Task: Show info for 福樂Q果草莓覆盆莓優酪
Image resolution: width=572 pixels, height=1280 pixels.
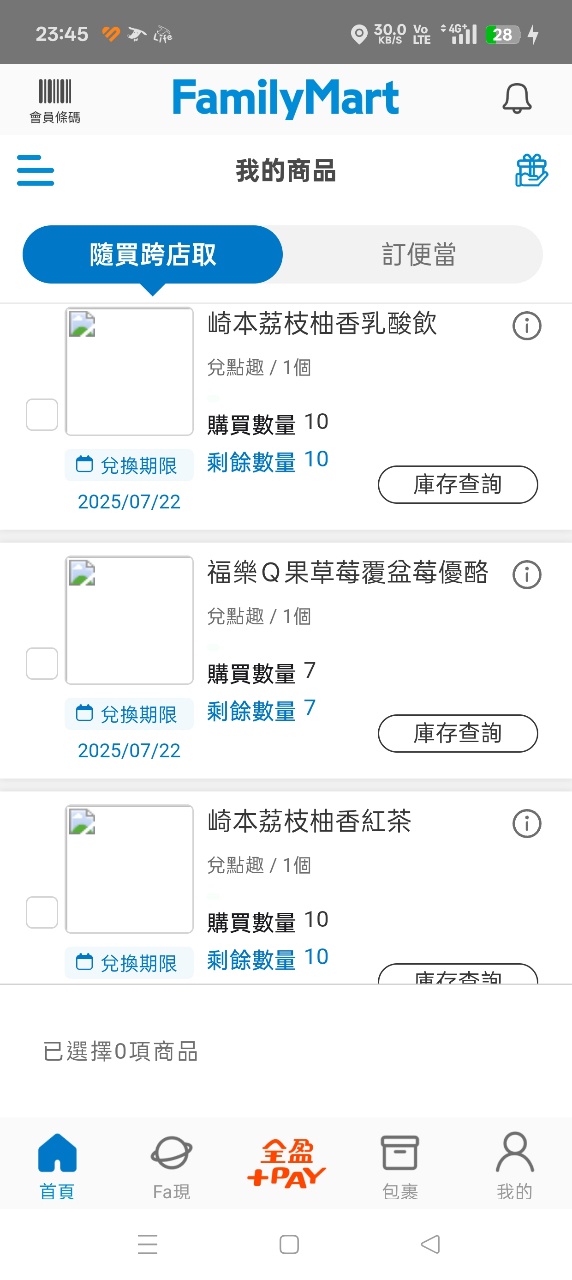Action: 527,575
